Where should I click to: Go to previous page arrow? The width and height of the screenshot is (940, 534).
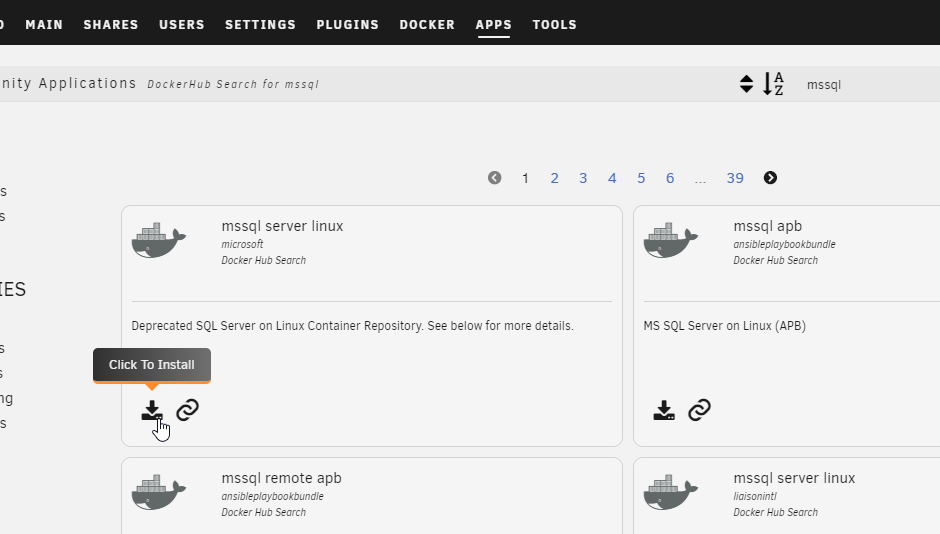click(495, 178)
